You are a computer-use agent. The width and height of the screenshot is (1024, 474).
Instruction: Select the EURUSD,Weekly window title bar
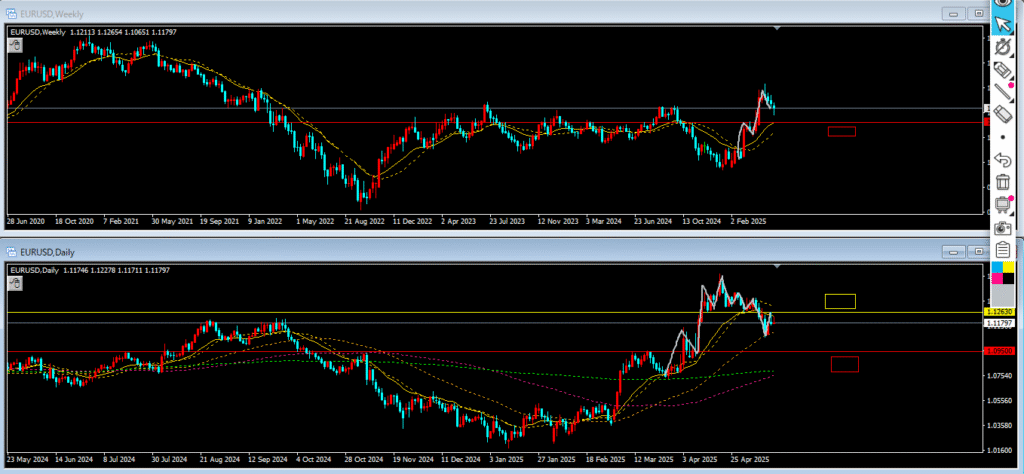click(x=400, y=14)
